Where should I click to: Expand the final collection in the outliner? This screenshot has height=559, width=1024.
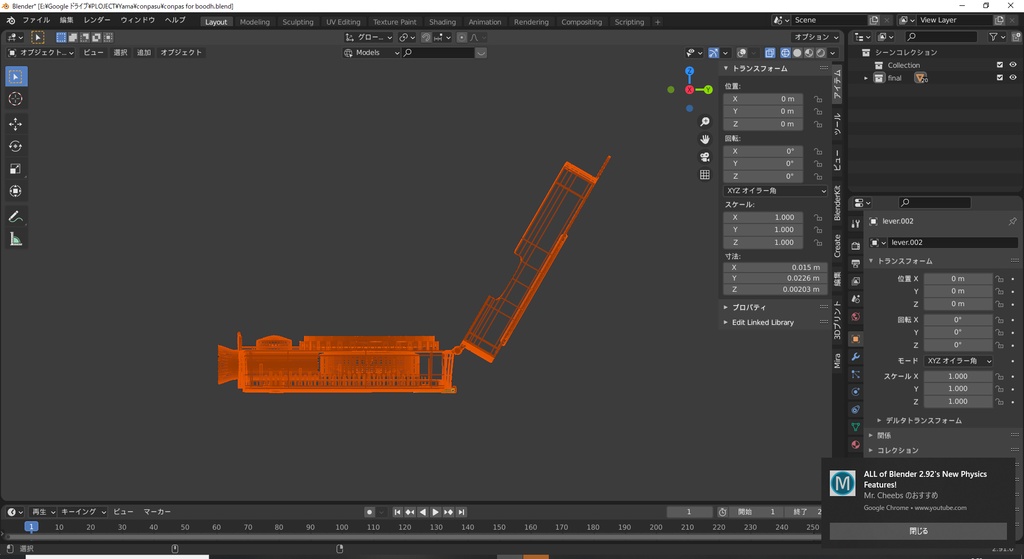[867, 78]
